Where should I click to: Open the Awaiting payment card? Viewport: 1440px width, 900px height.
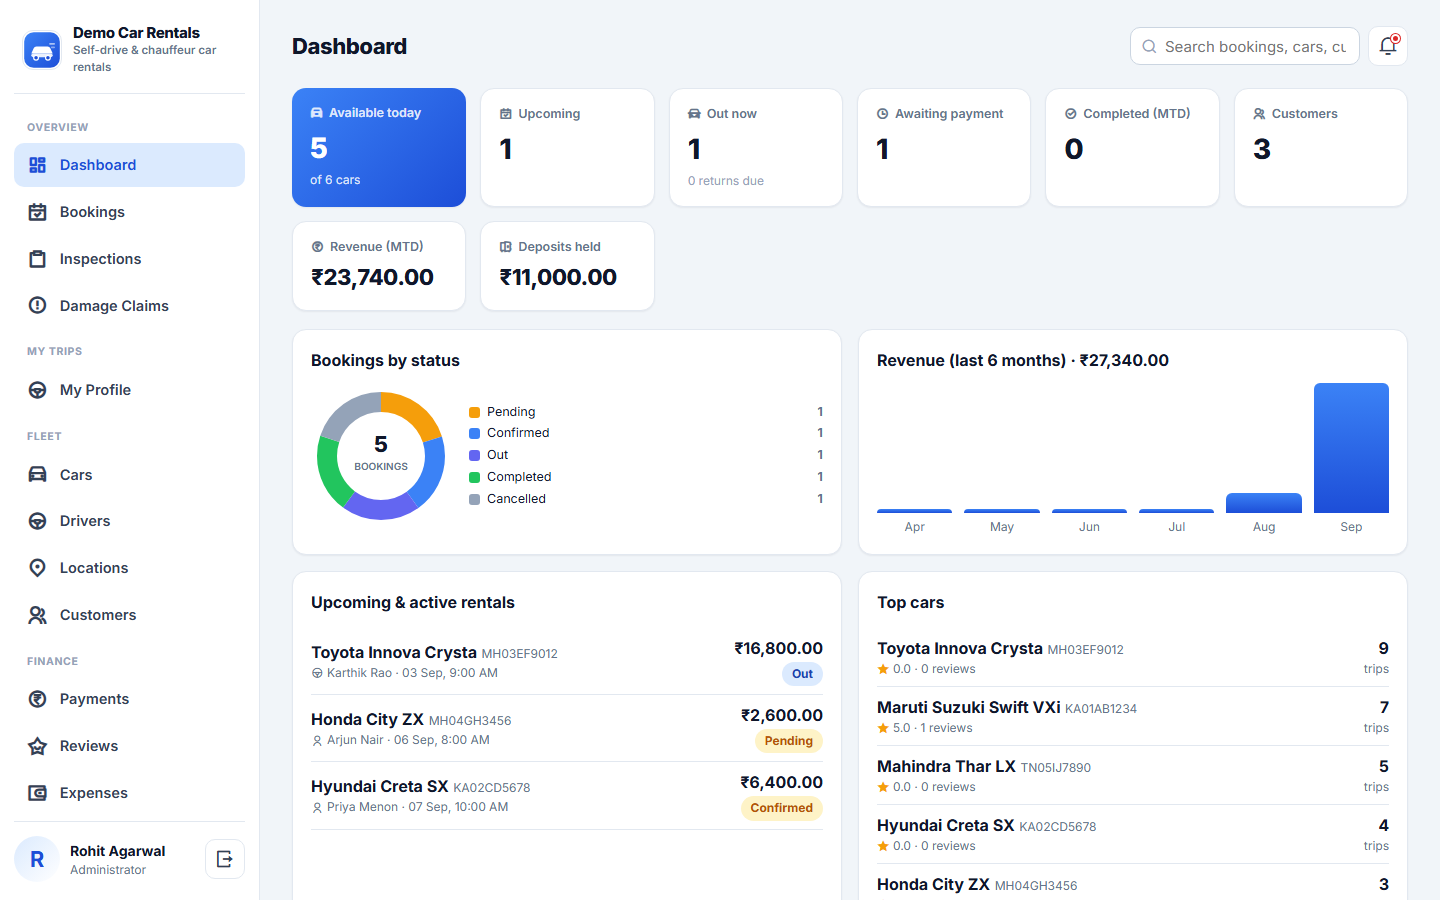(944, 147)
